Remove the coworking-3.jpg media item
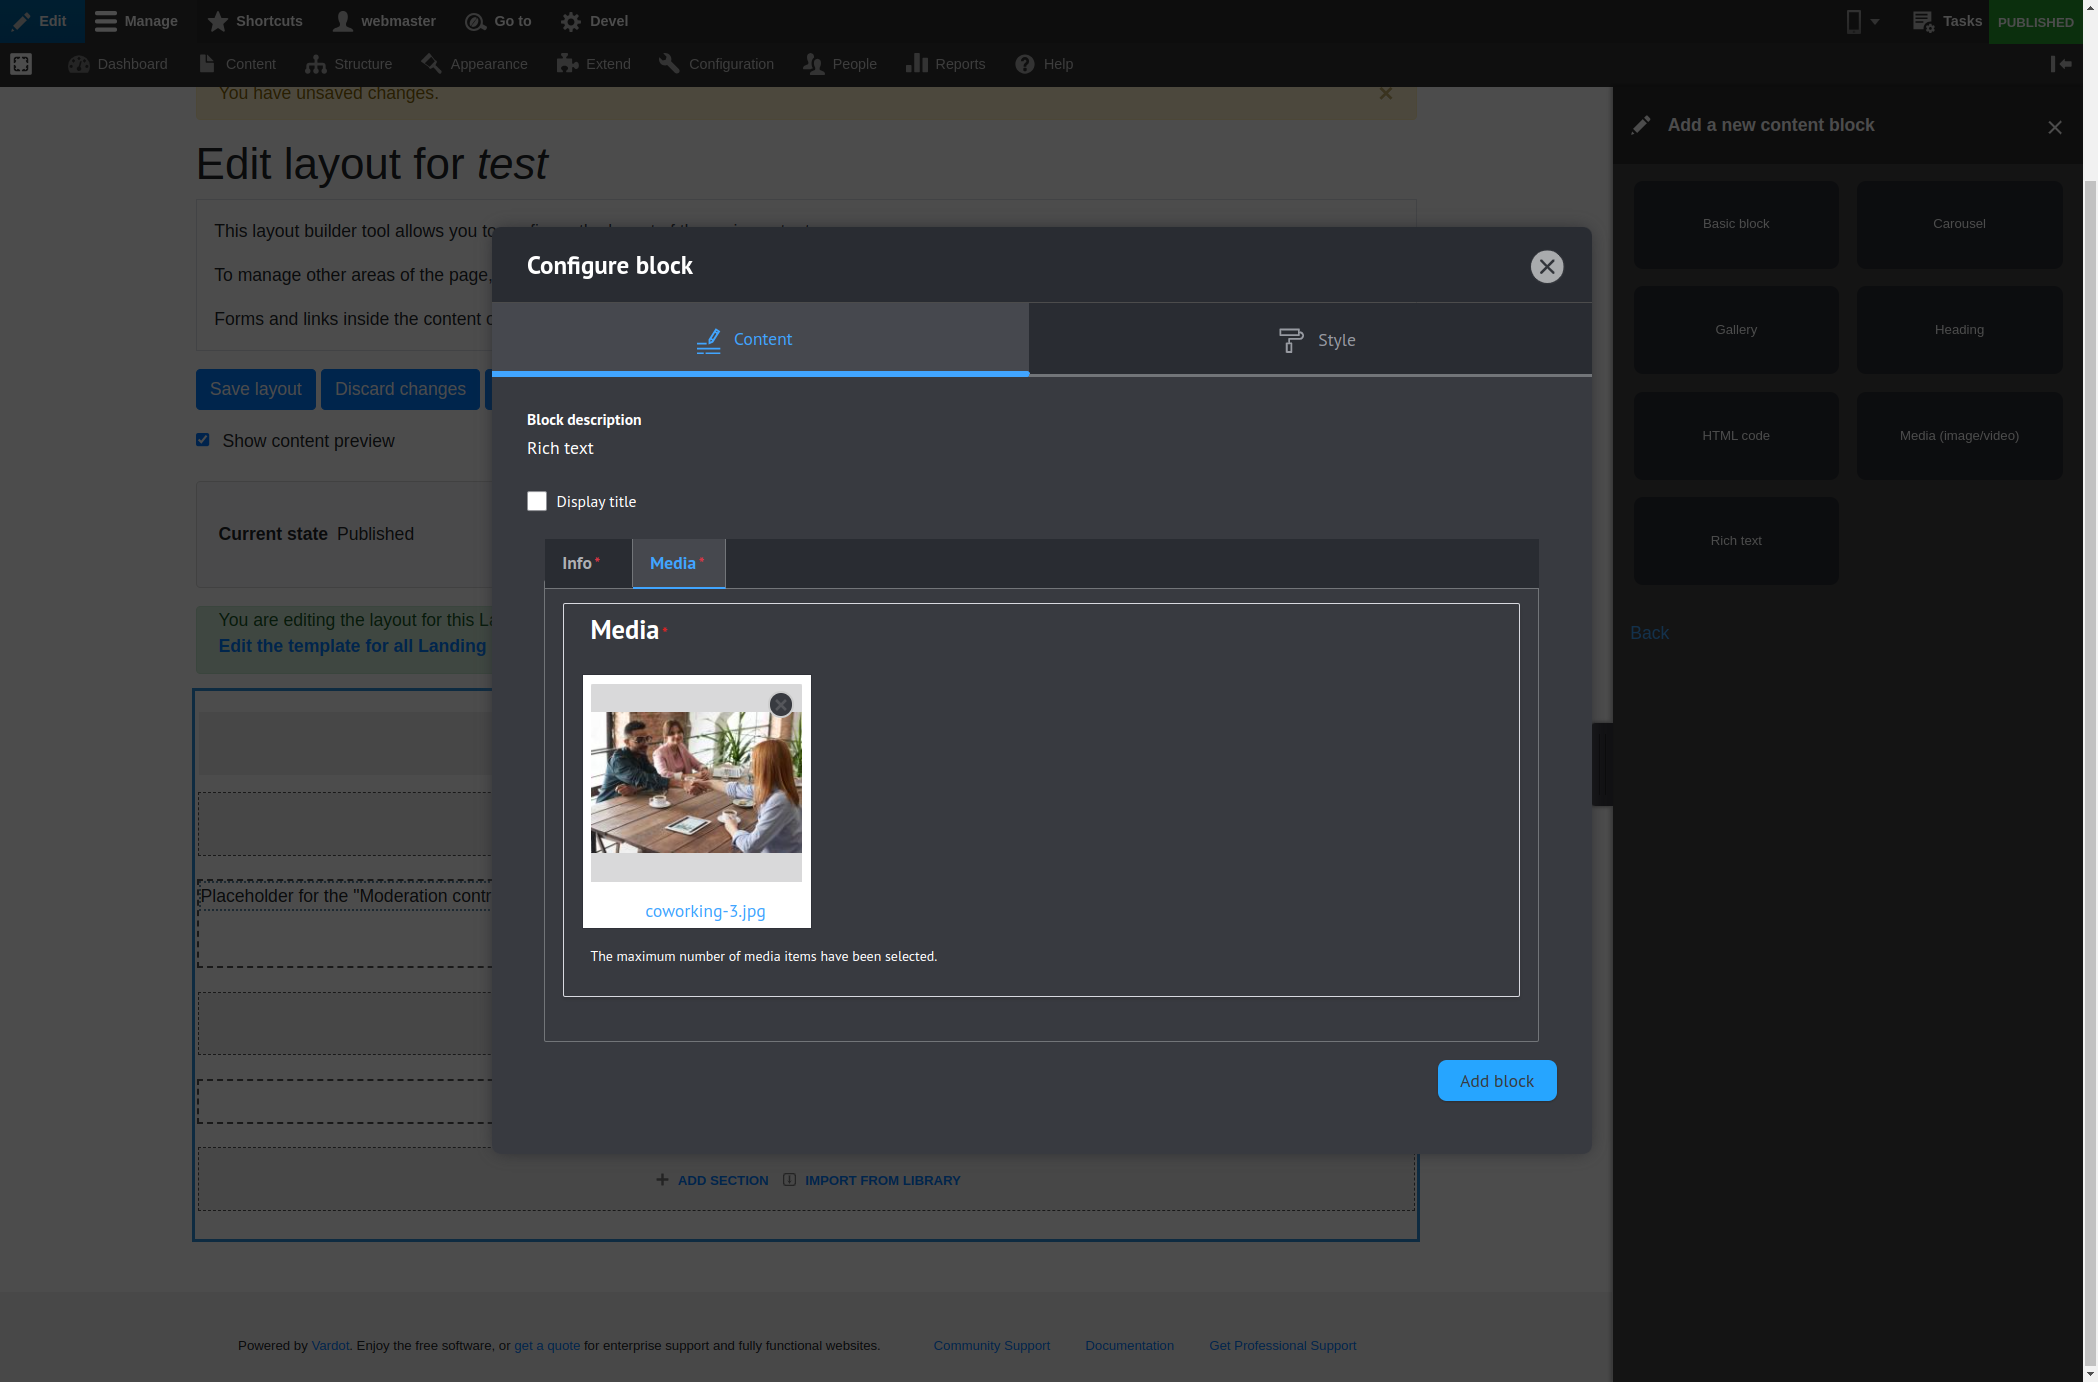This screenshot has width=2098, height=1382. [x=781, y=704]
